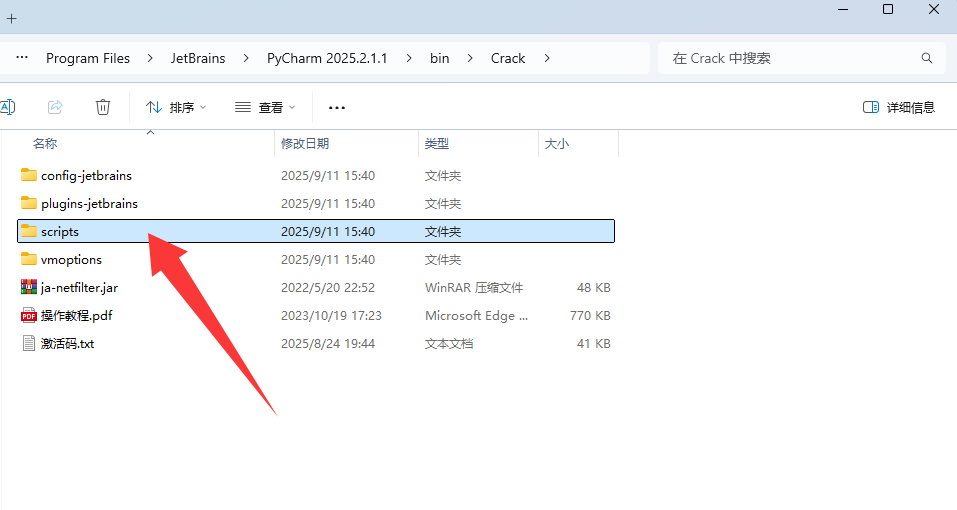Click the share icon in the toolbar
The height and width of the screenshot is (510, 957).
pos(55,107)
